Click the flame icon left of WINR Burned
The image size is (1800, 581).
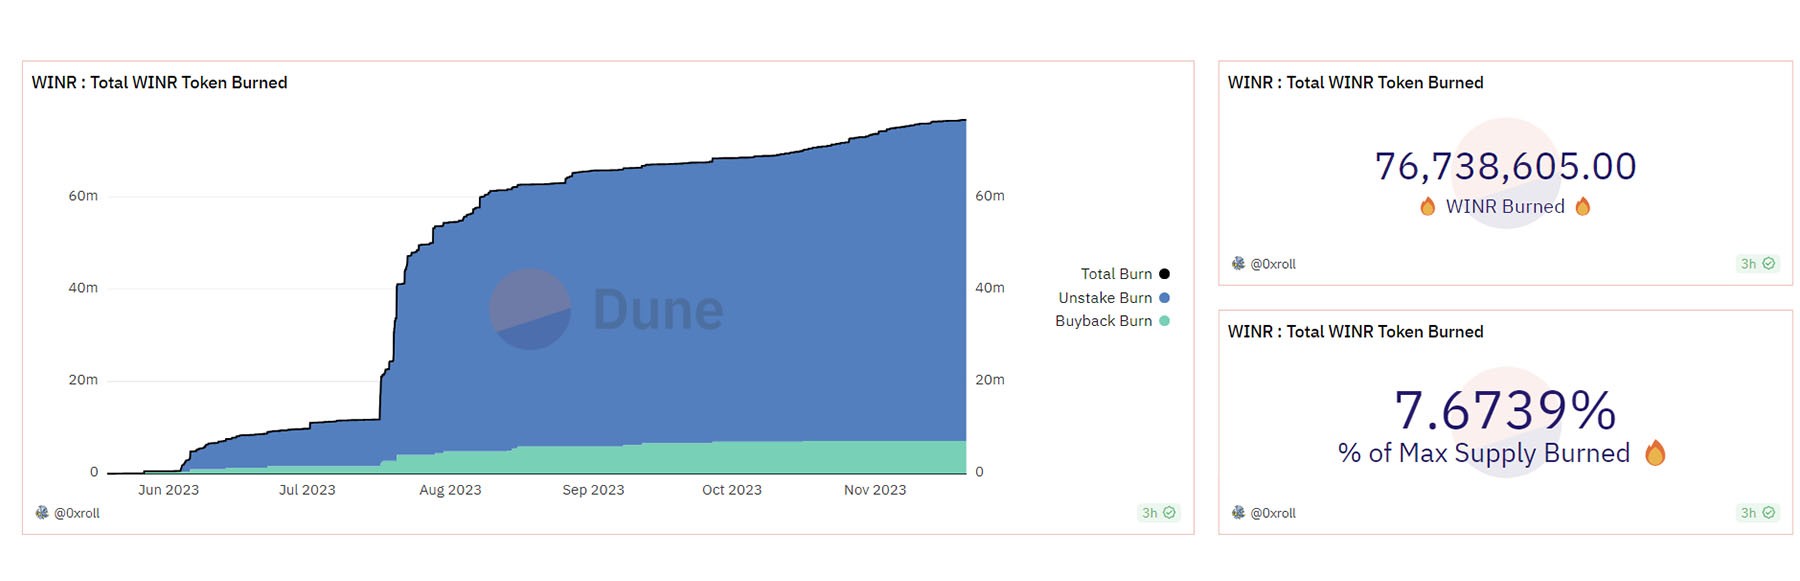(1428, 206)
